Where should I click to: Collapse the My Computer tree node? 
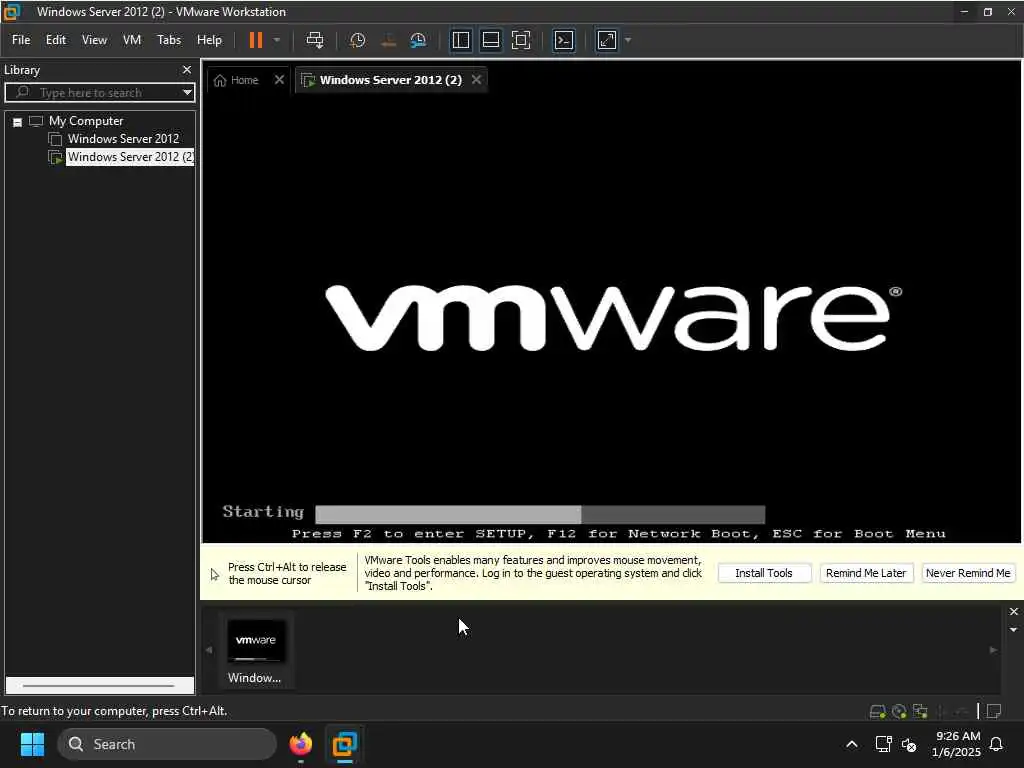(18, 122)
